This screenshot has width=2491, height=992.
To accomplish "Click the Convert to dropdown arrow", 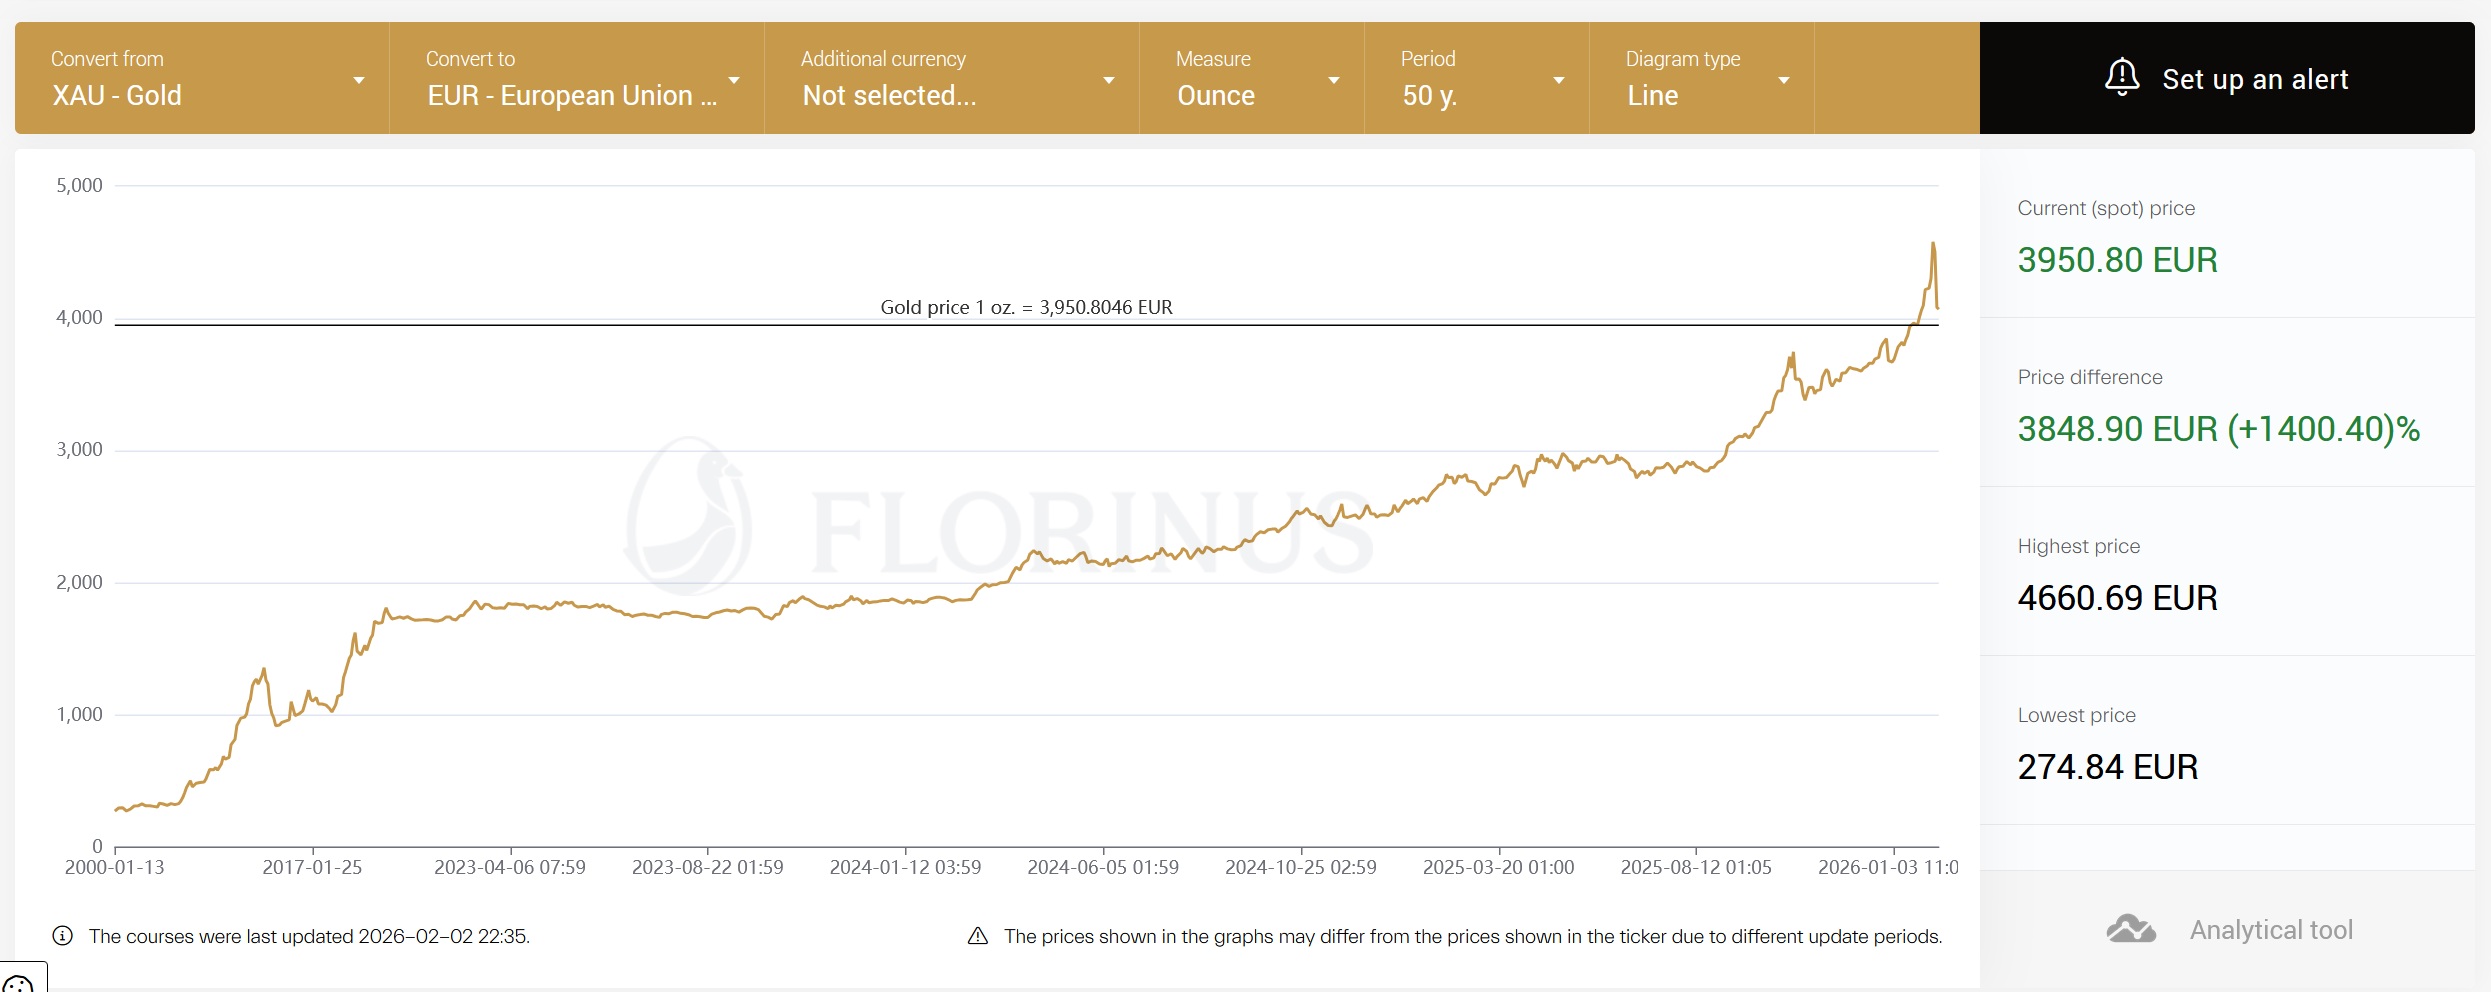I will point(734,80).
